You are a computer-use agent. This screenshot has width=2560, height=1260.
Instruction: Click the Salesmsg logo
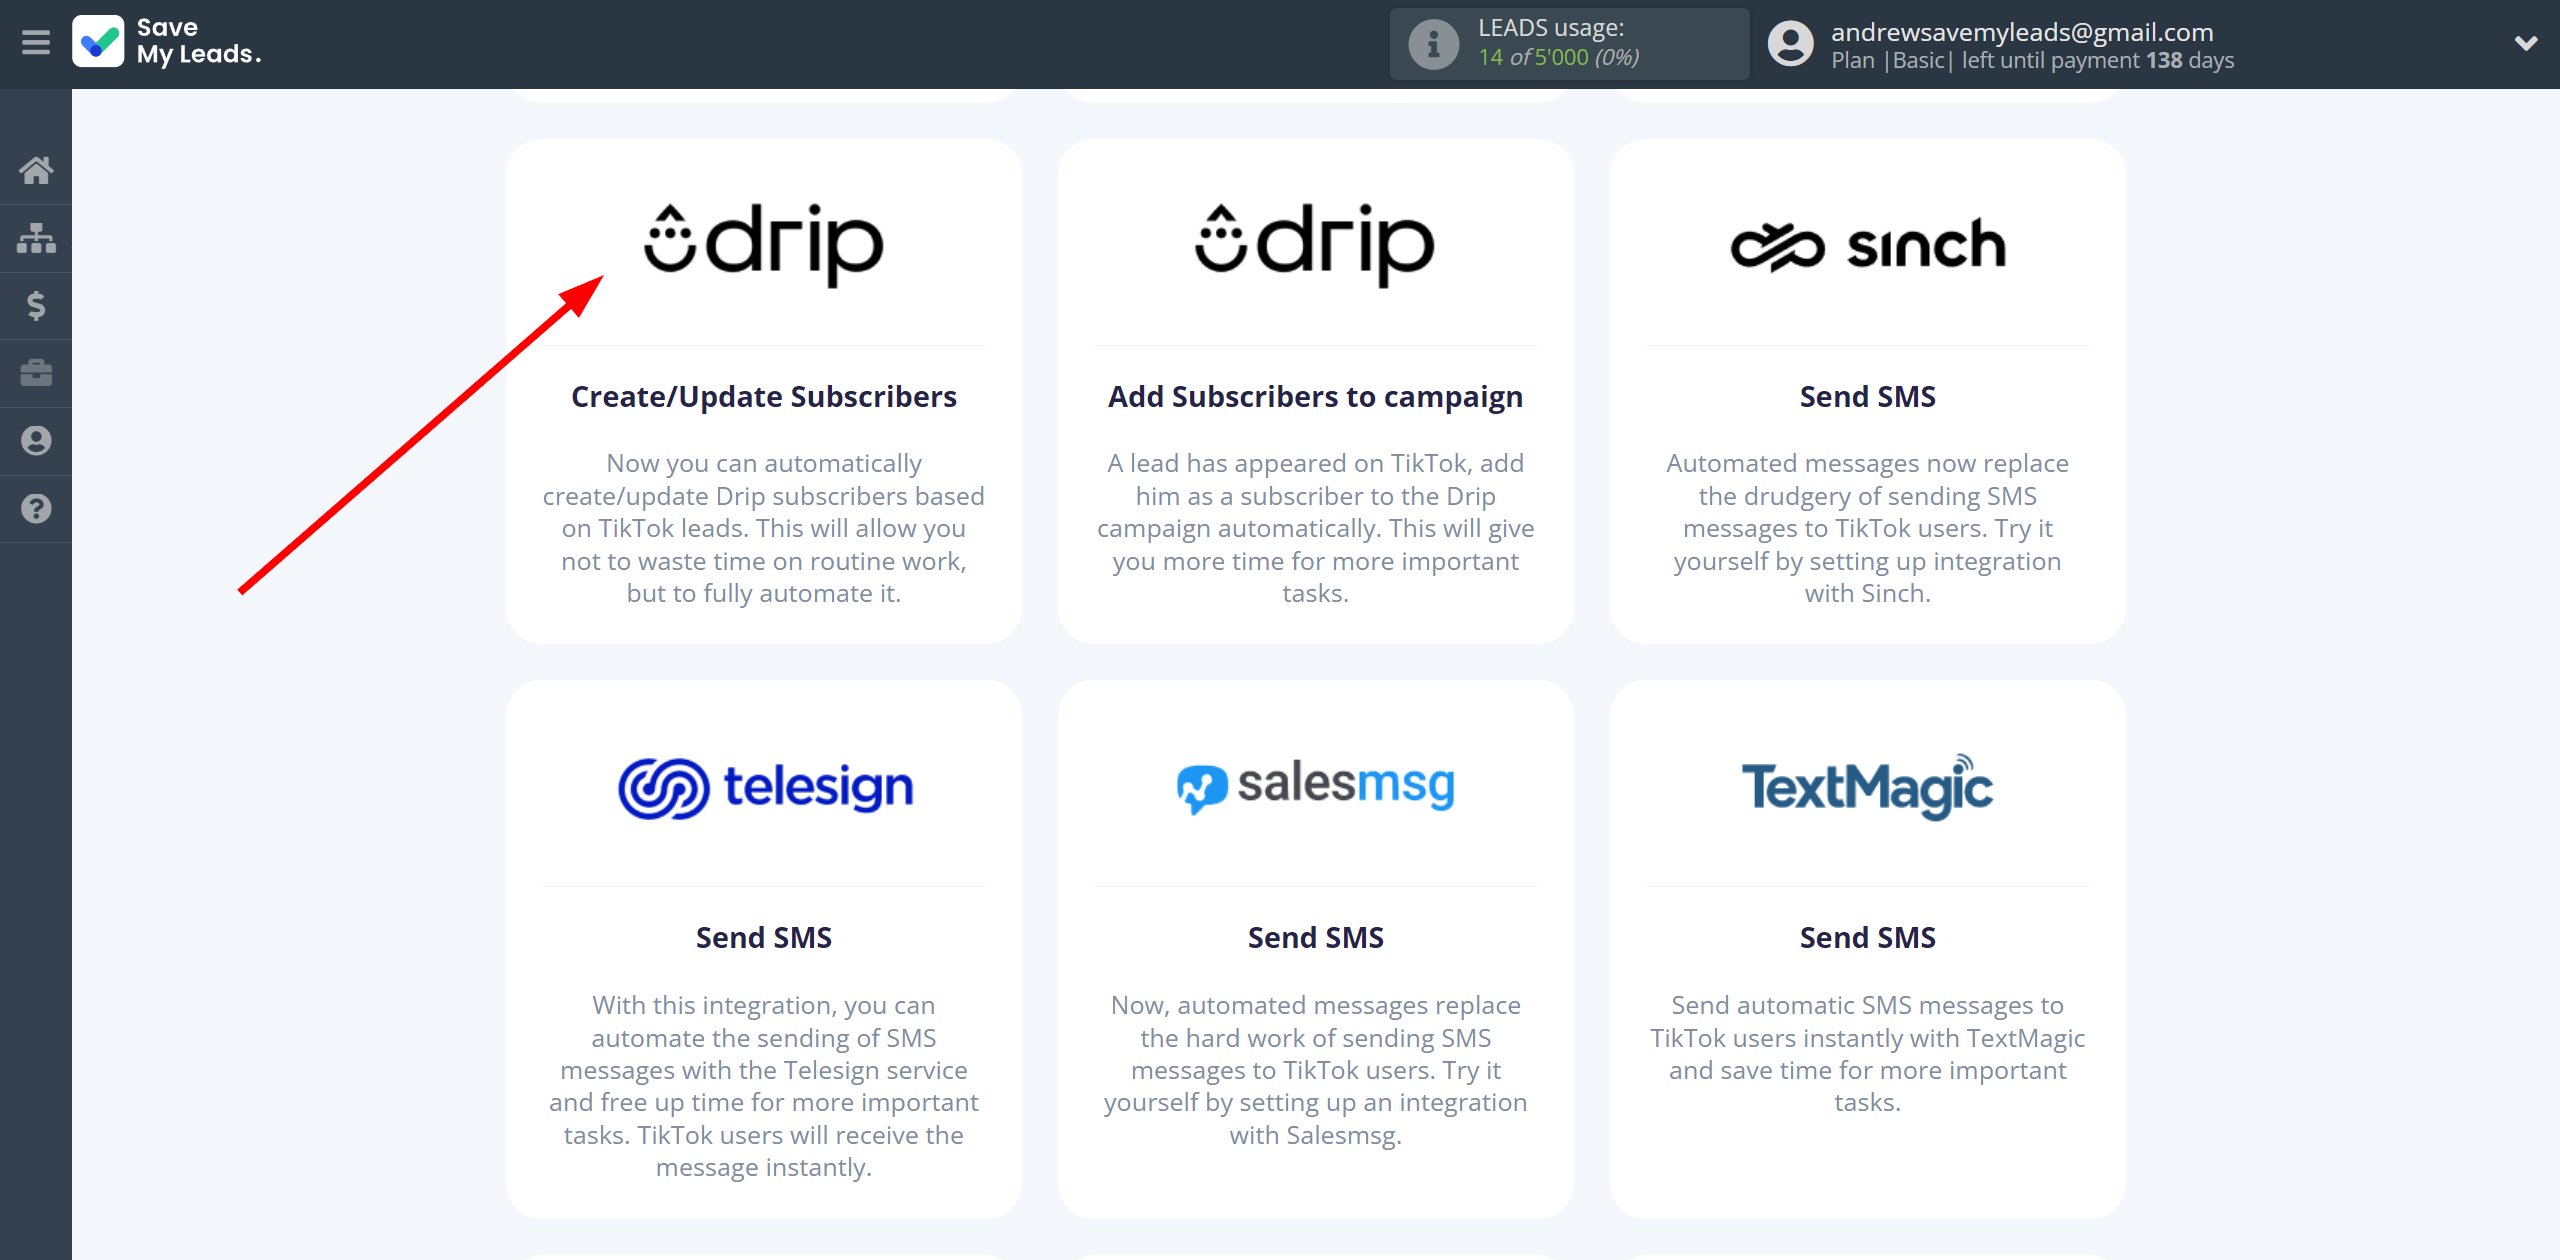(1315, 785)
